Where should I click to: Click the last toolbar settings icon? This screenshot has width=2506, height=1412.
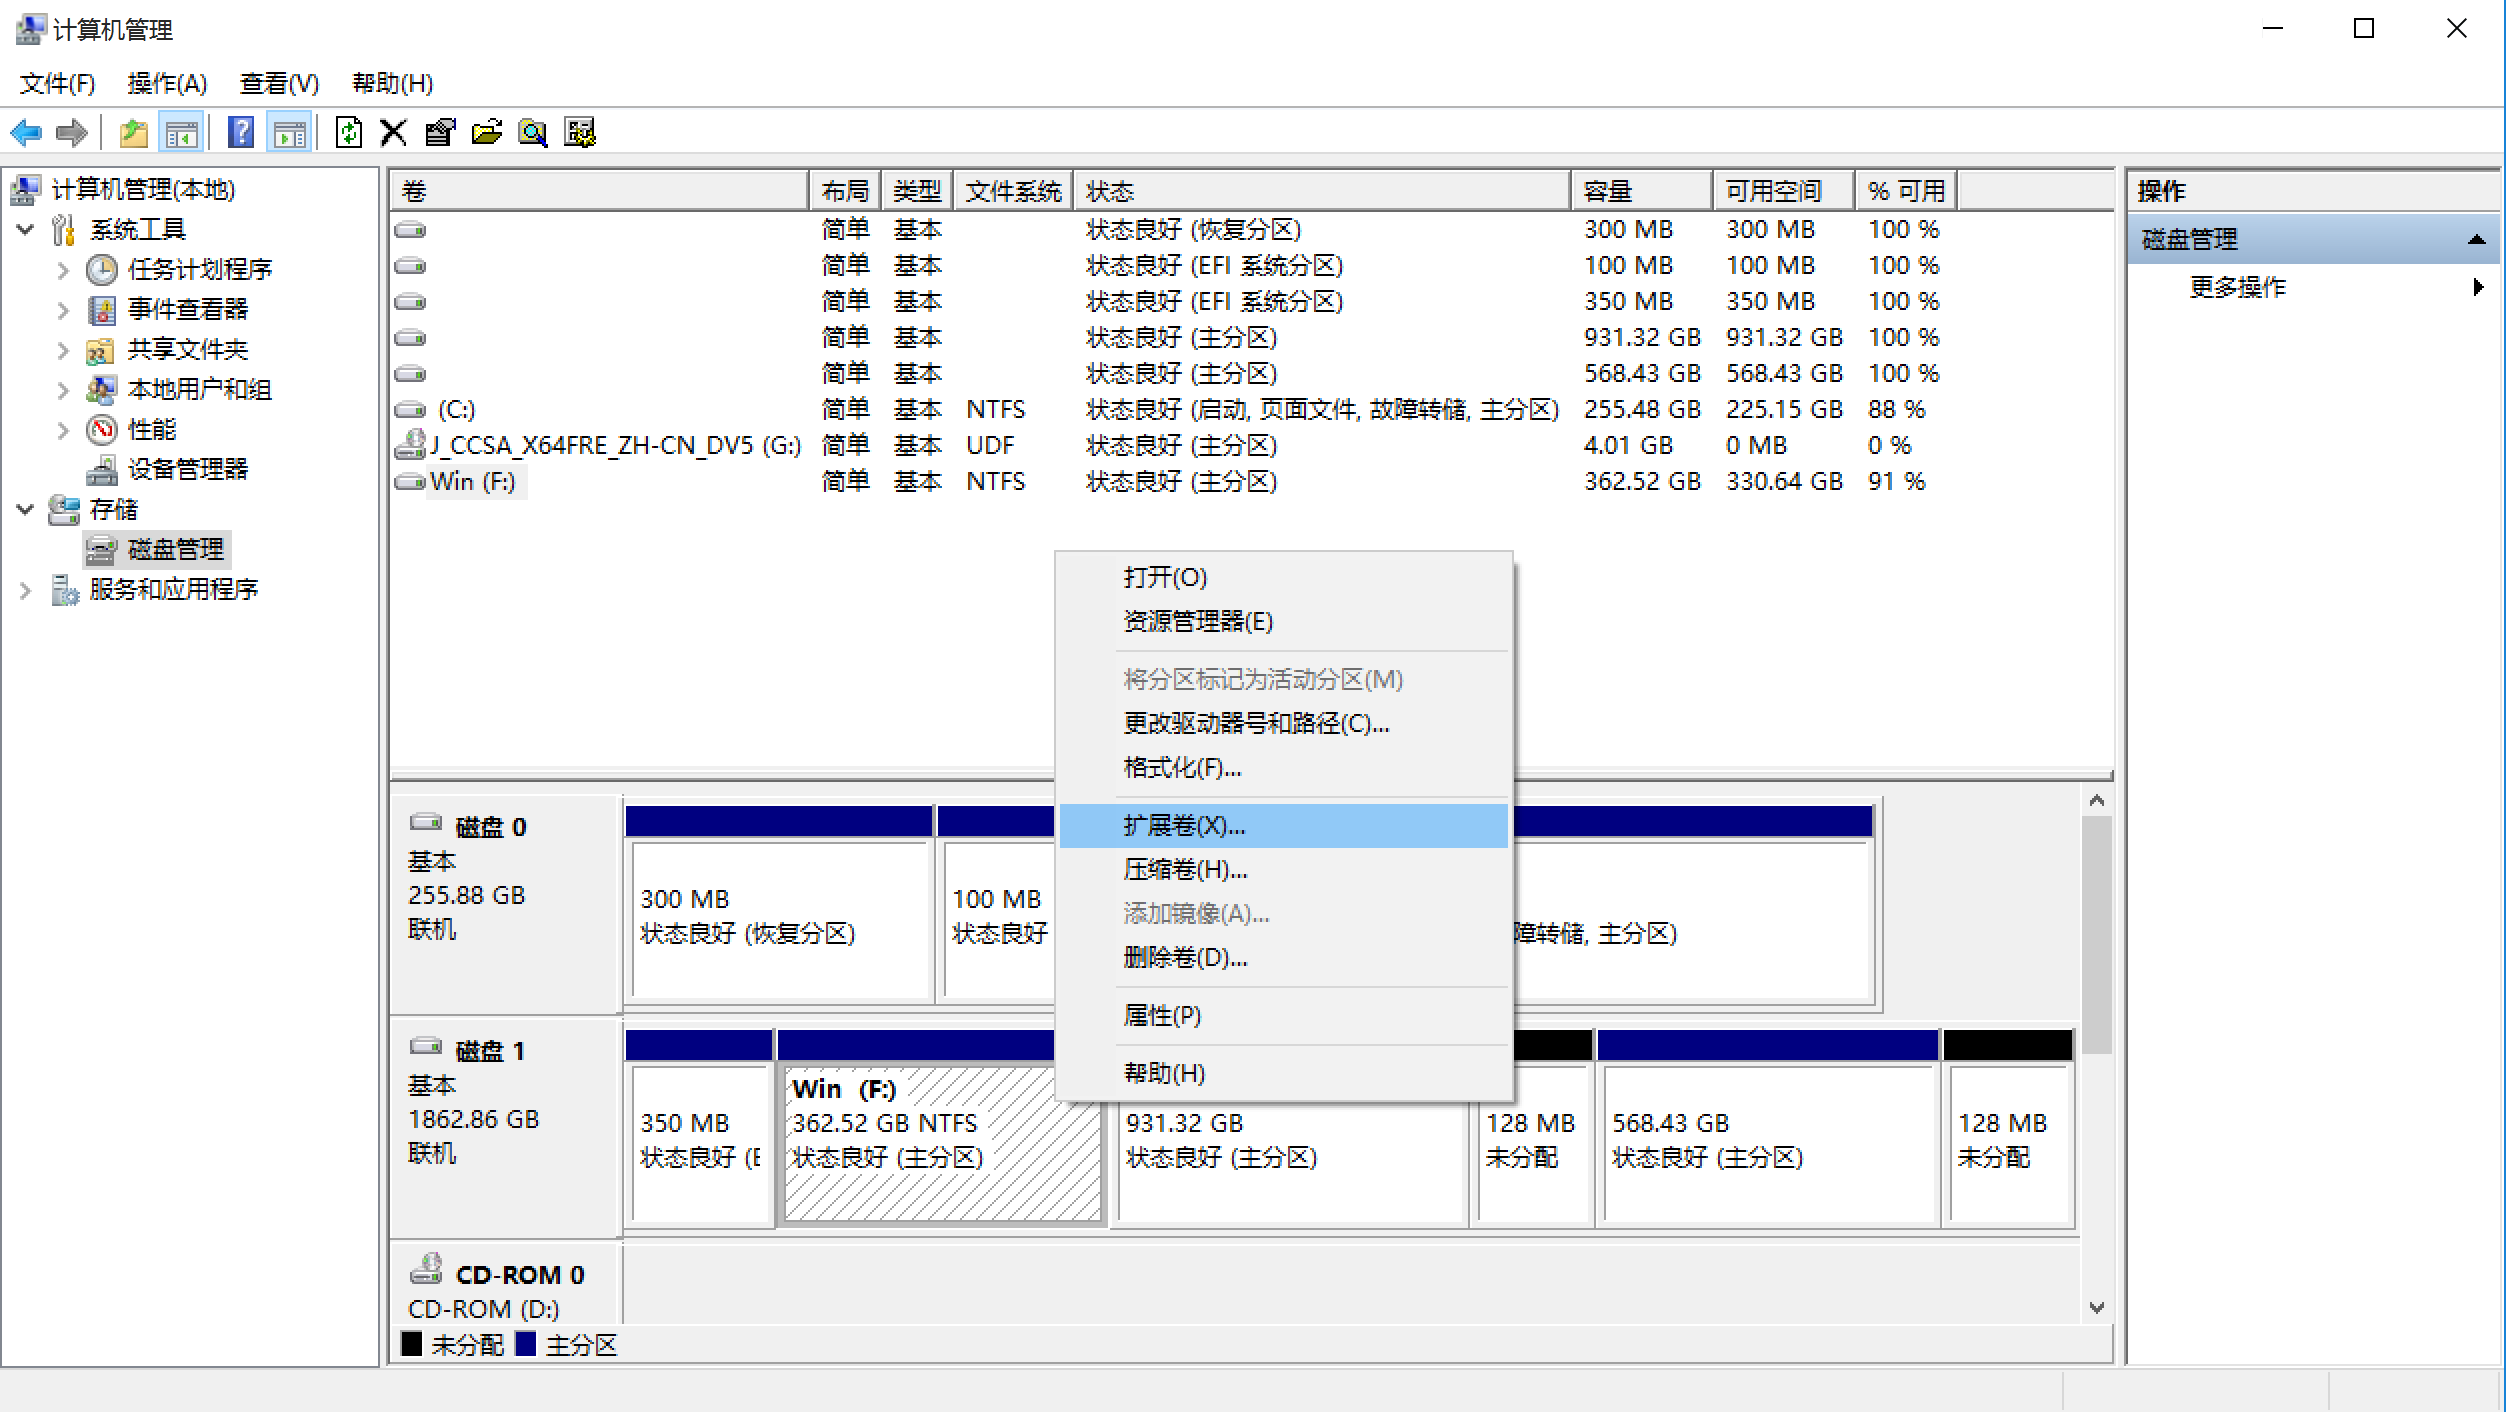[x=580, y=132]
